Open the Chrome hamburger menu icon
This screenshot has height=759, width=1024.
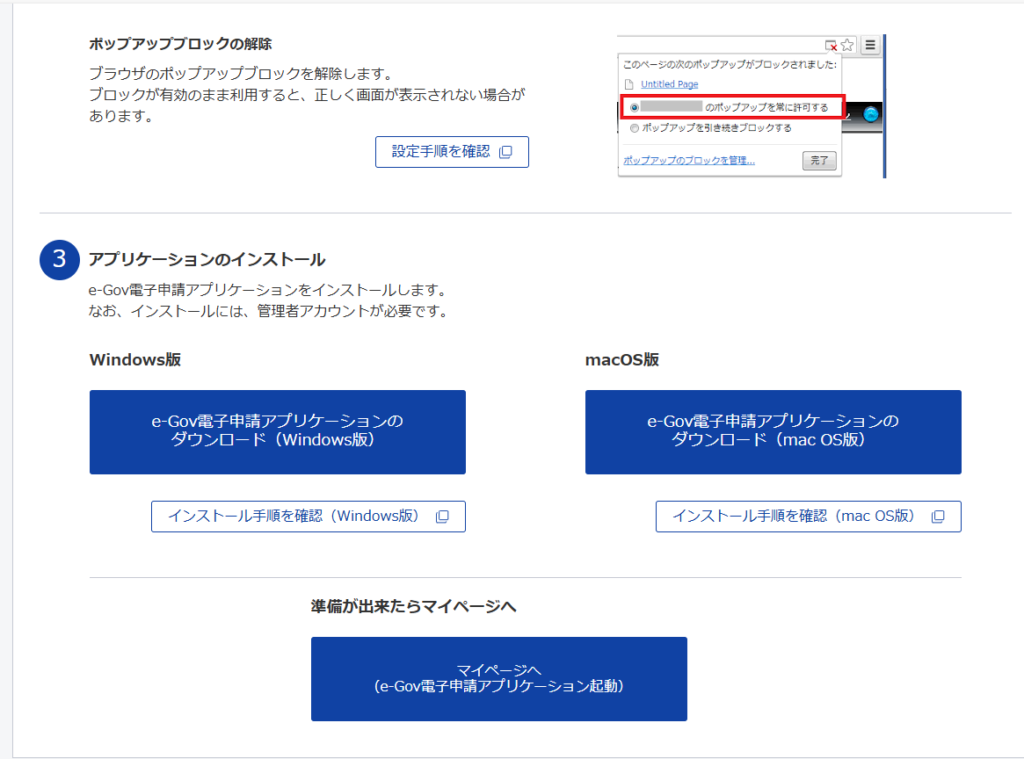870,45
